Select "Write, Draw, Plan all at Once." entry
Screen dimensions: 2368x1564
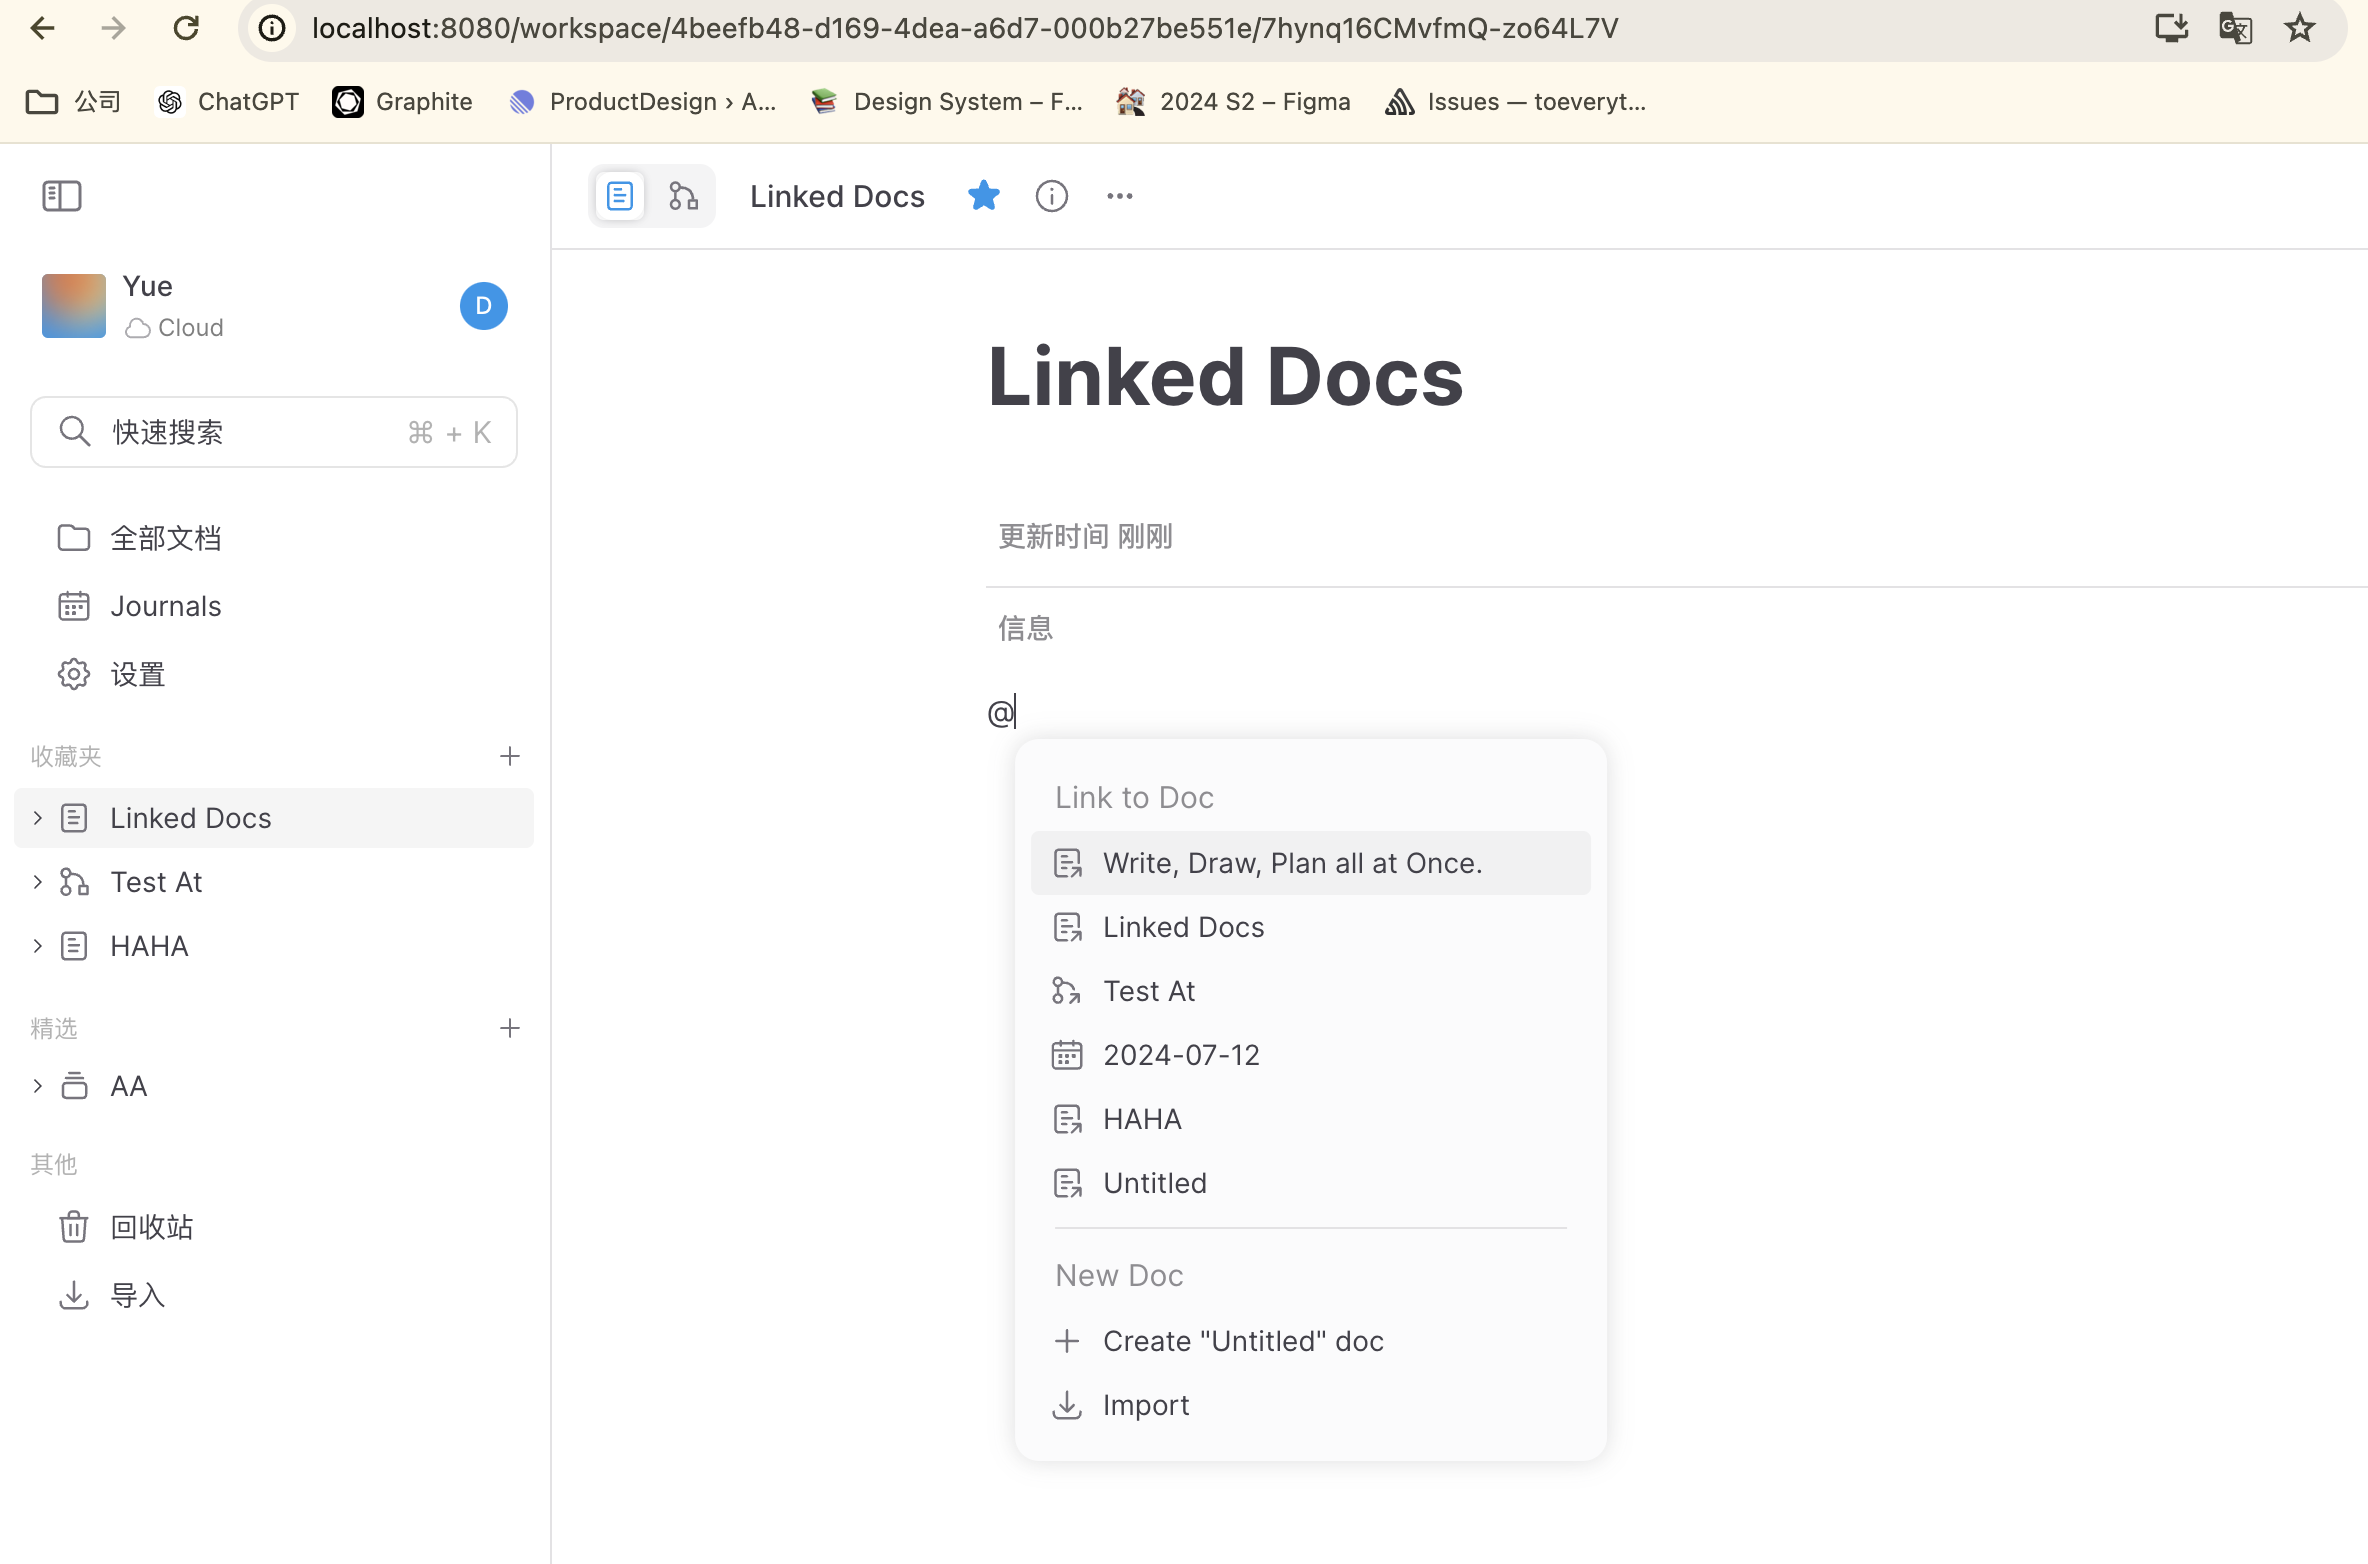(1291, 863)
